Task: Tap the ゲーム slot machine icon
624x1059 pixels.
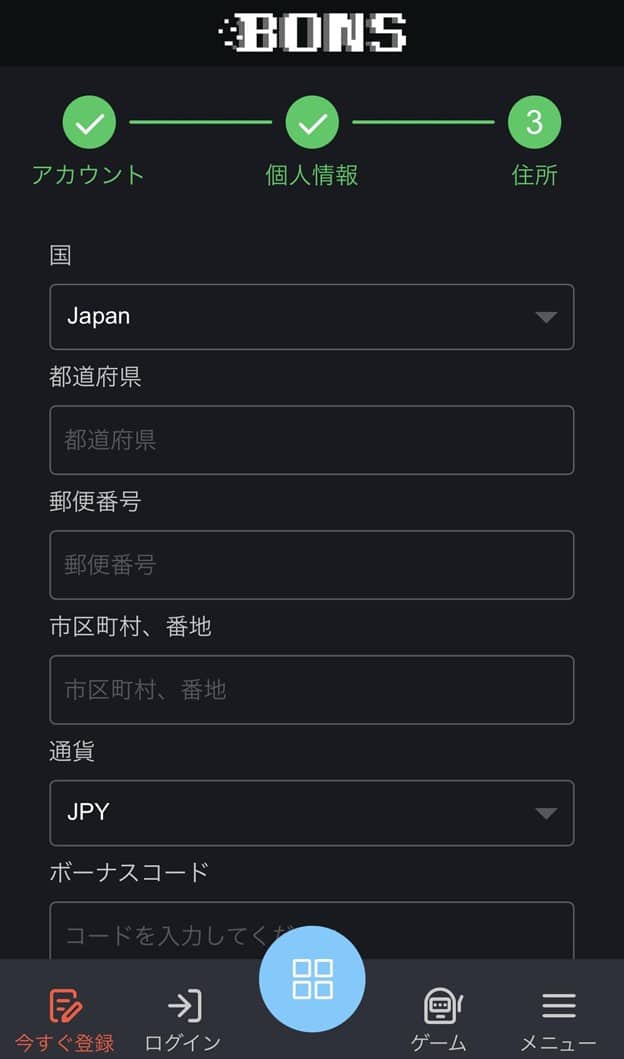Action: coord(440,1005)
